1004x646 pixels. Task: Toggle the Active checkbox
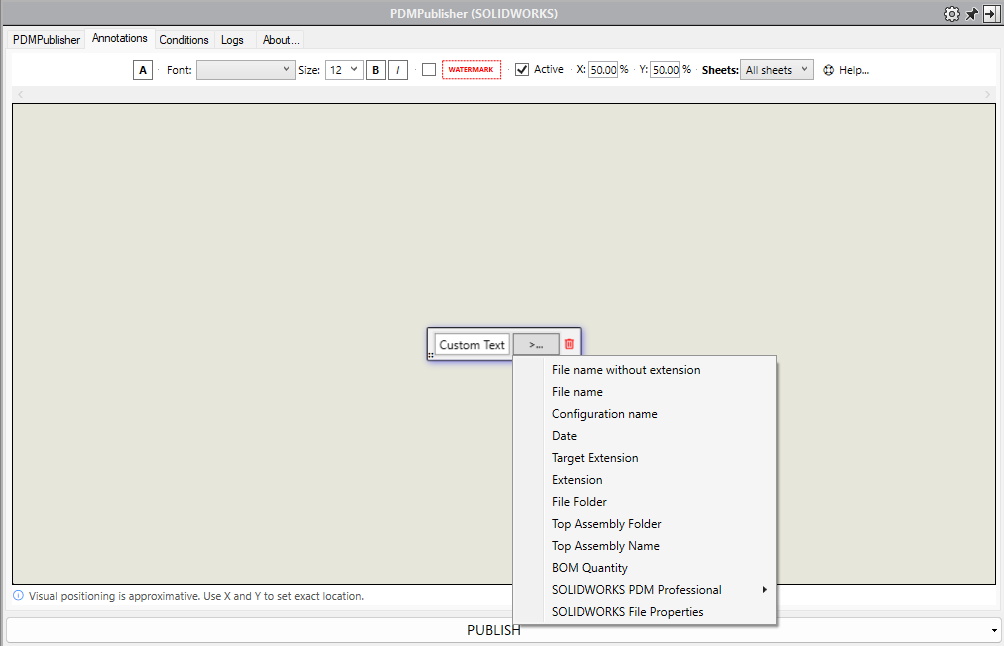[x=521, y=69]
